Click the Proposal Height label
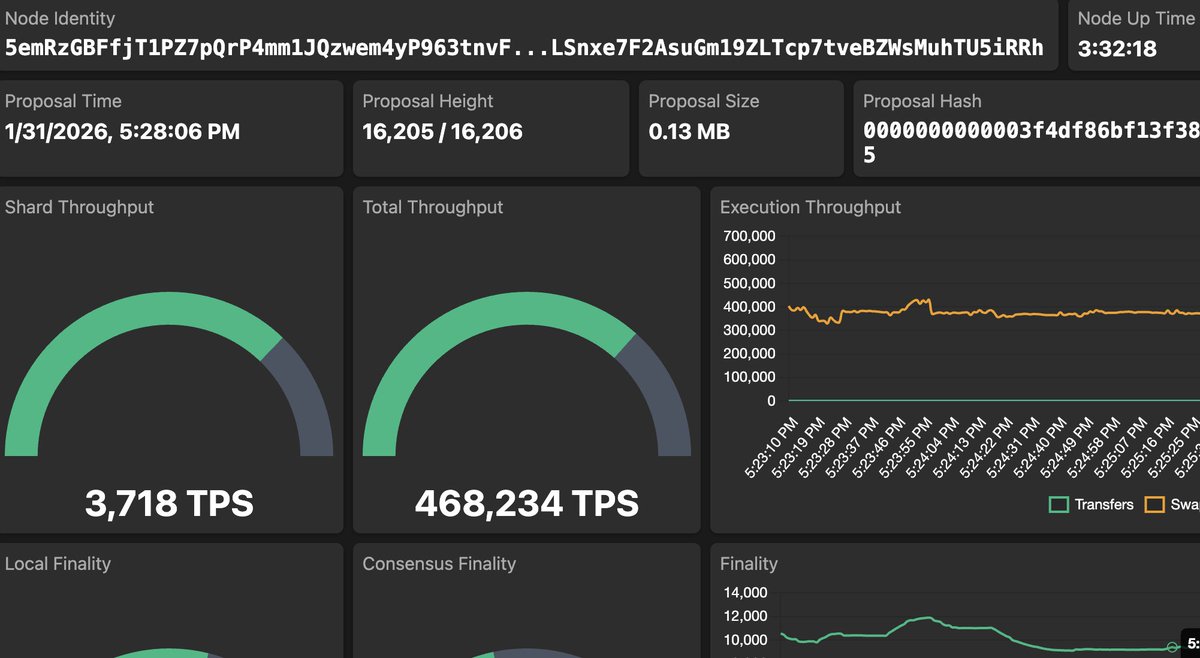Screen dimensions: 1200x658 coord(428,101)
